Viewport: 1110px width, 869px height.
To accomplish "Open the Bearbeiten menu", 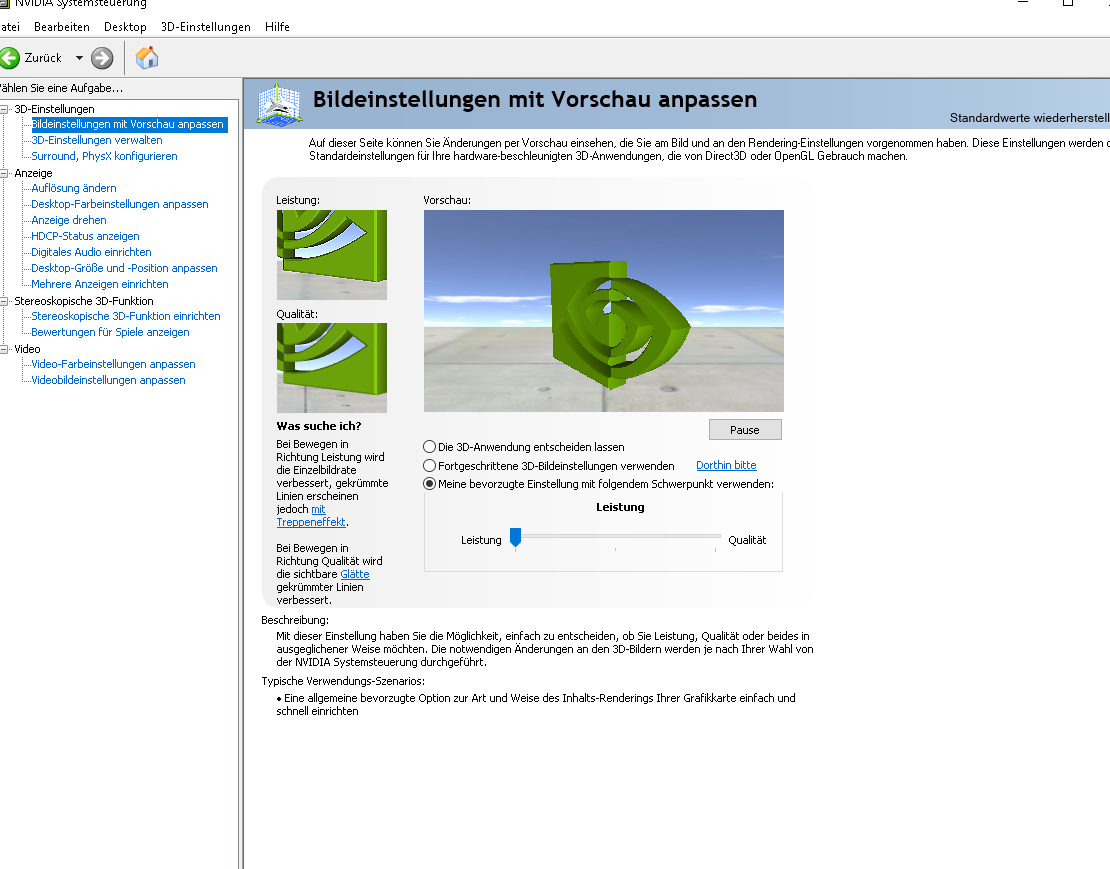I will (62, 27).
